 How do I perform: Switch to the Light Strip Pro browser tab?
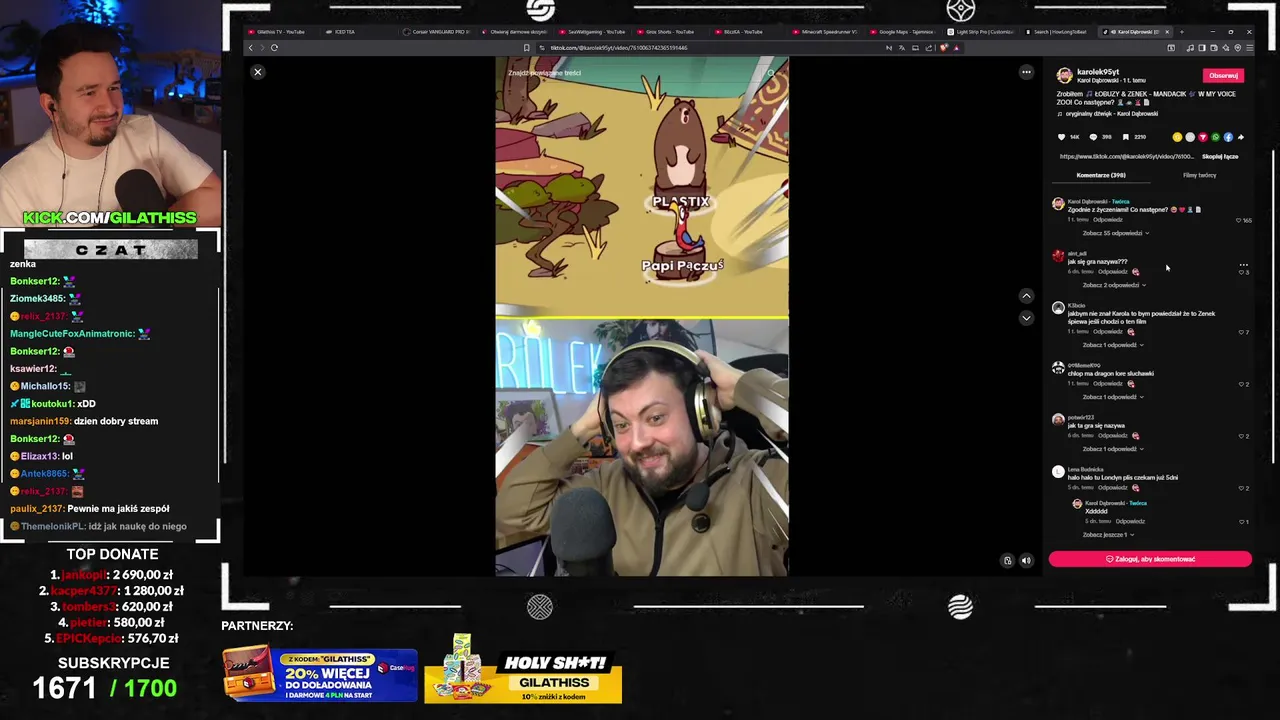[x=980, y=32]
